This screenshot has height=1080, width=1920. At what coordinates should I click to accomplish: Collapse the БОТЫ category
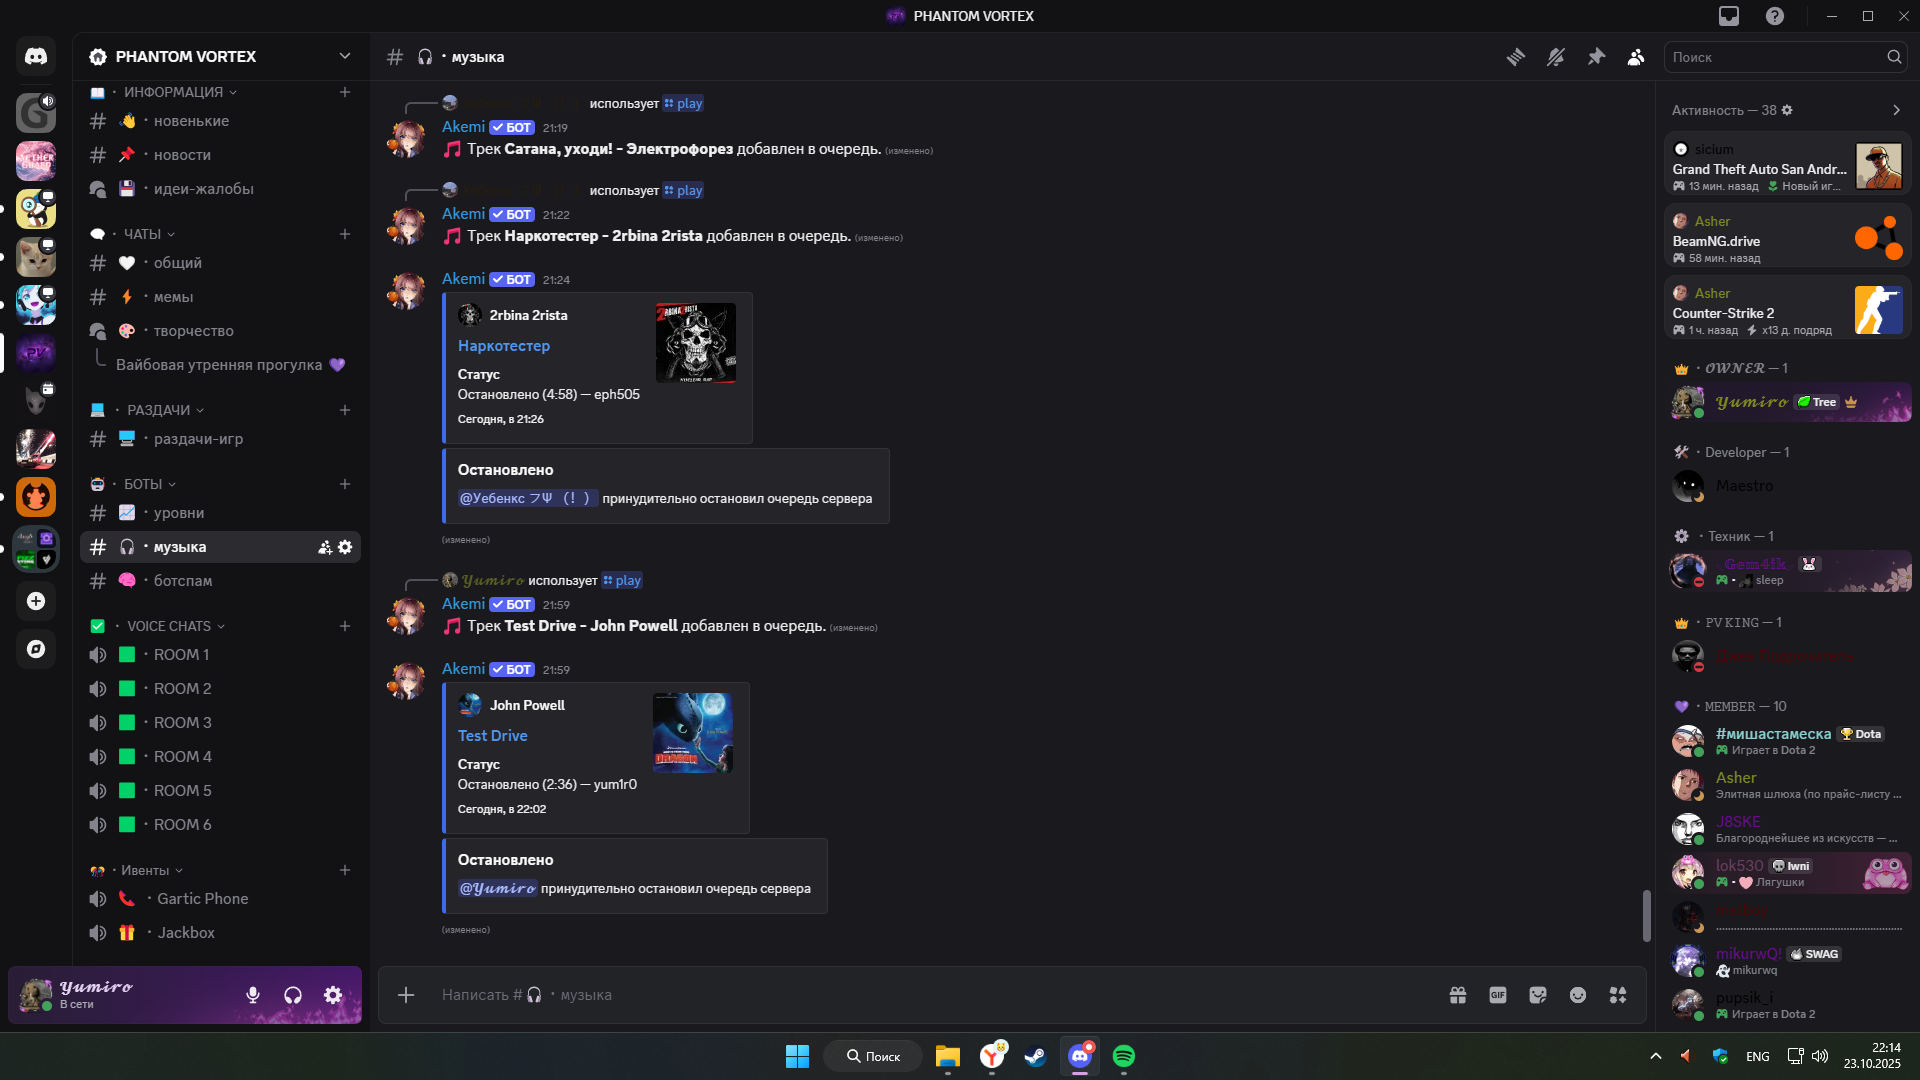143,484
